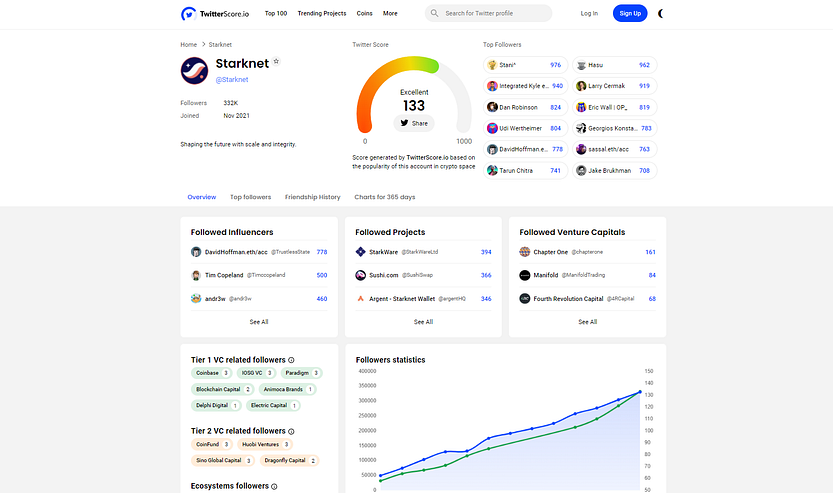Image resolution: width=833 pixels, height=493 pixels.
Task: Click StarkWare project logo icon
Action: coord(360,252)
